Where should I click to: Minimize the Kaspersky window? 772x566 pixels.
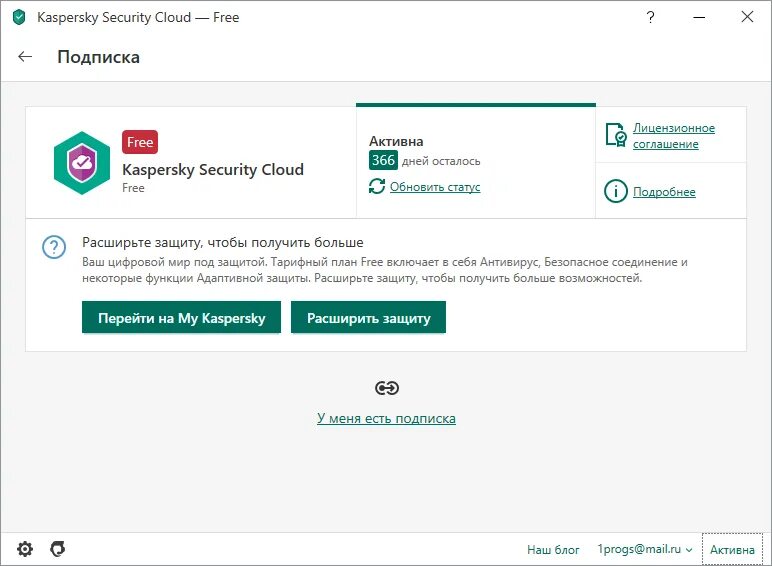pyautogui.click(x=699, y=17)
